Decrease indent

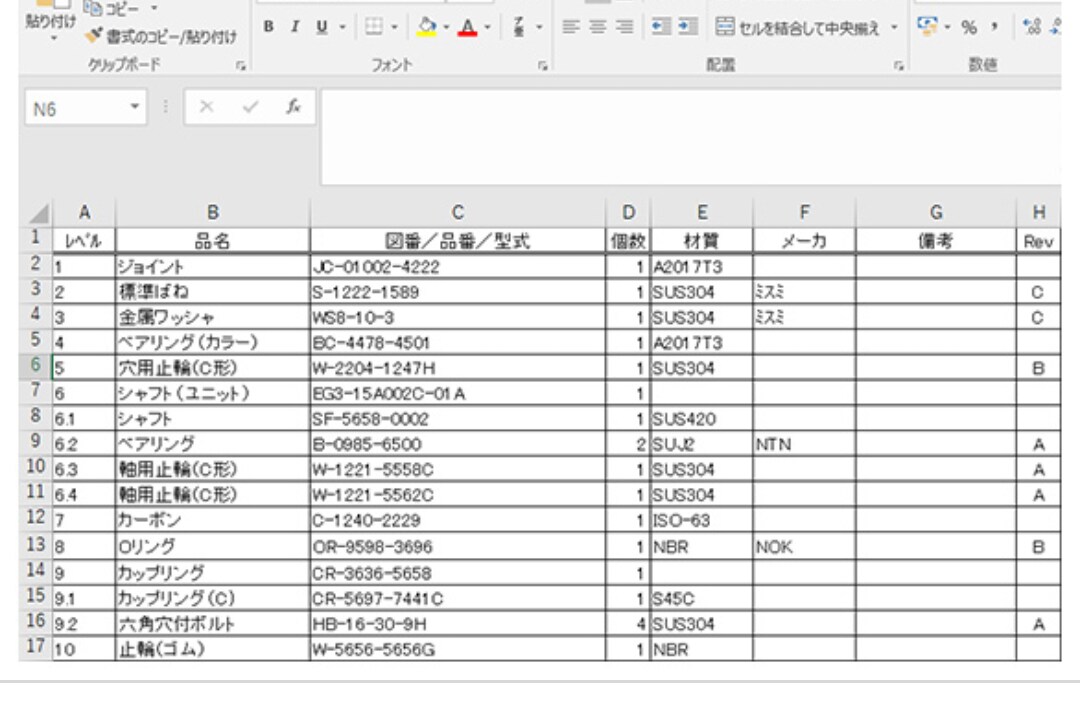[x=661, y=27]
